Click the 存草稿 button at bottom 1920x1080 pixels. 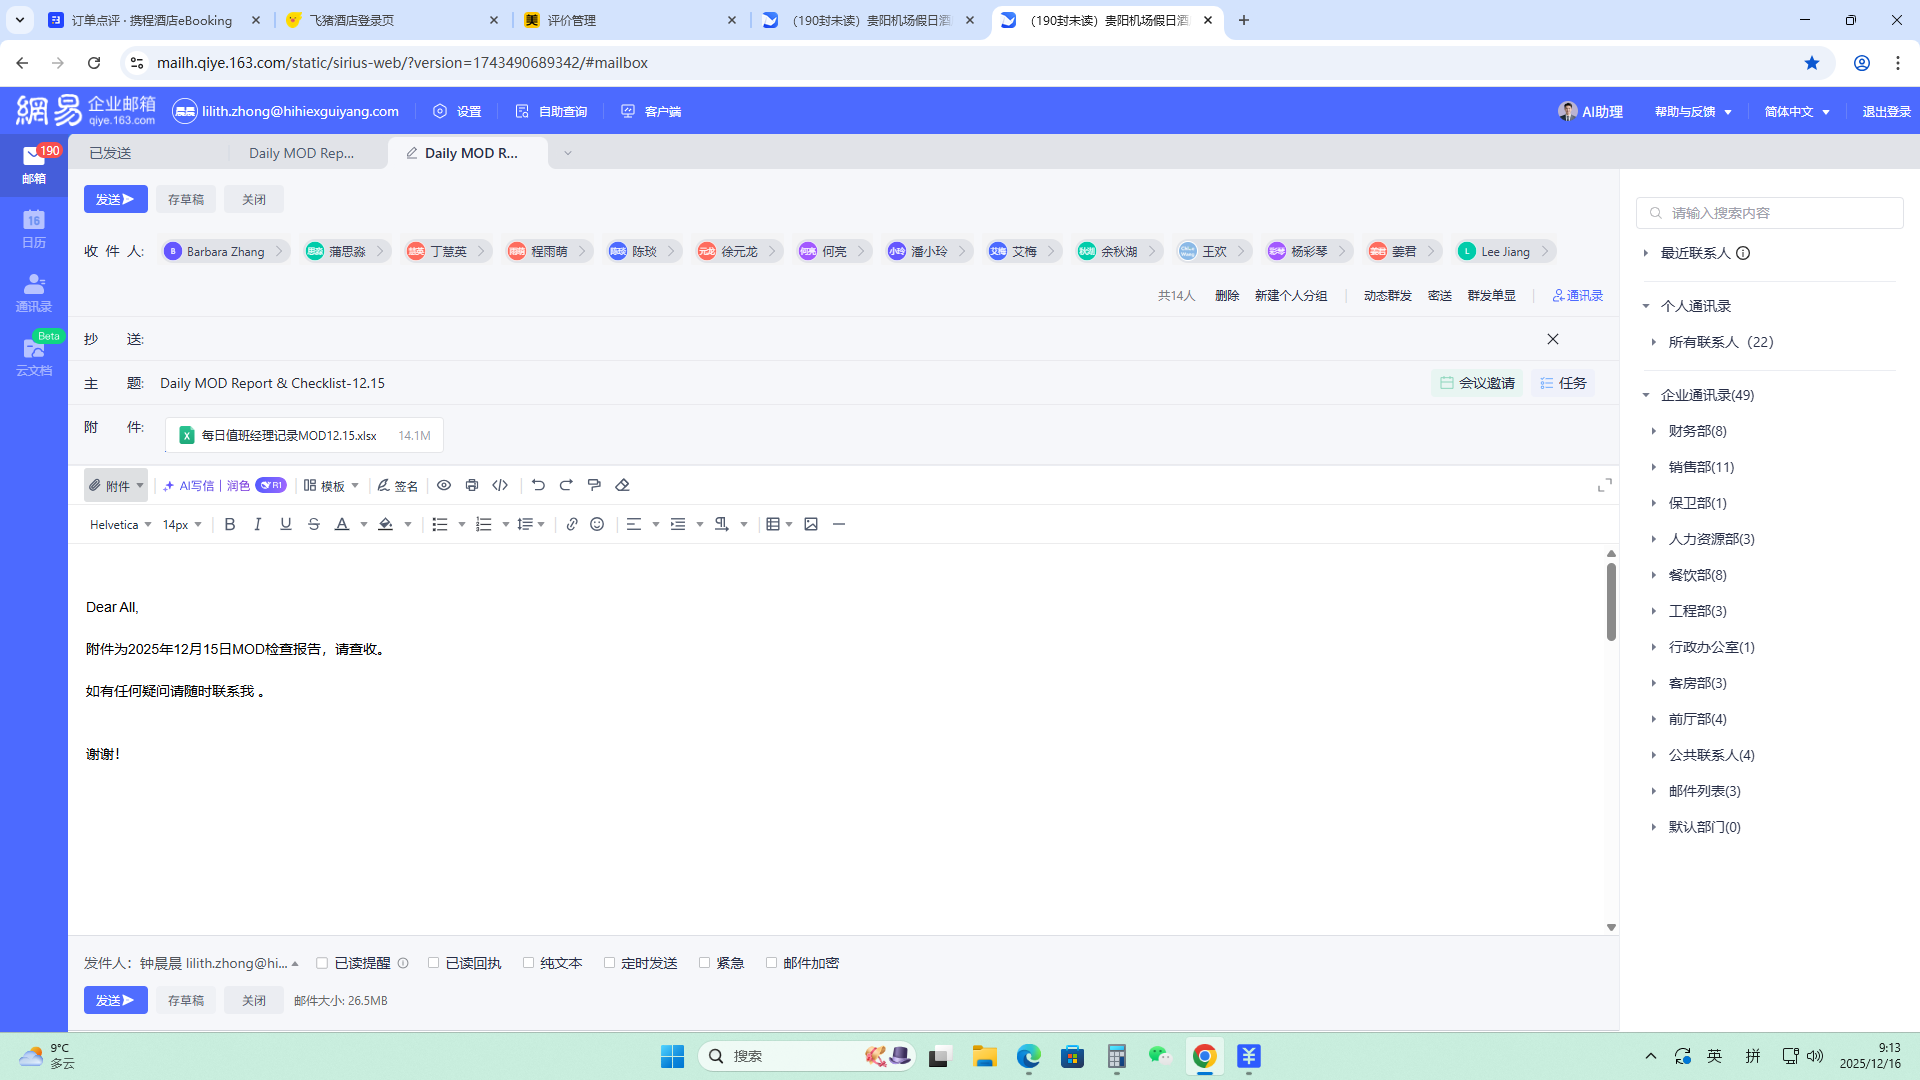pyautogui.click(x=186, y=1000)
